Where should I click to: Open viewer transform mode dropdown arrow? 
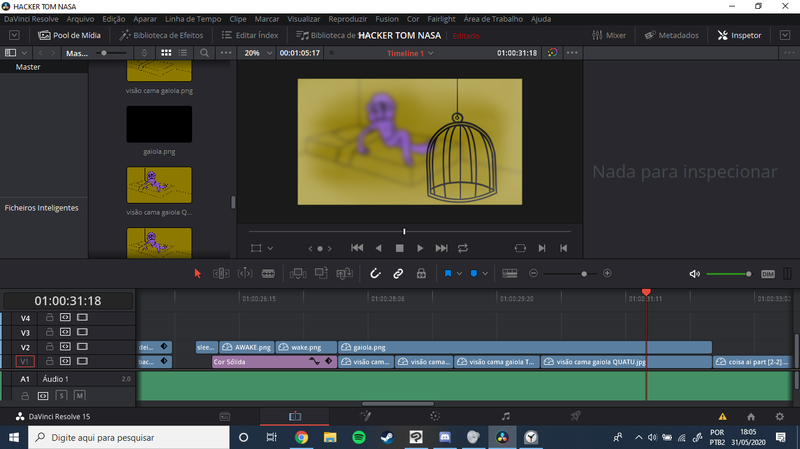click(x=270, y=248)
